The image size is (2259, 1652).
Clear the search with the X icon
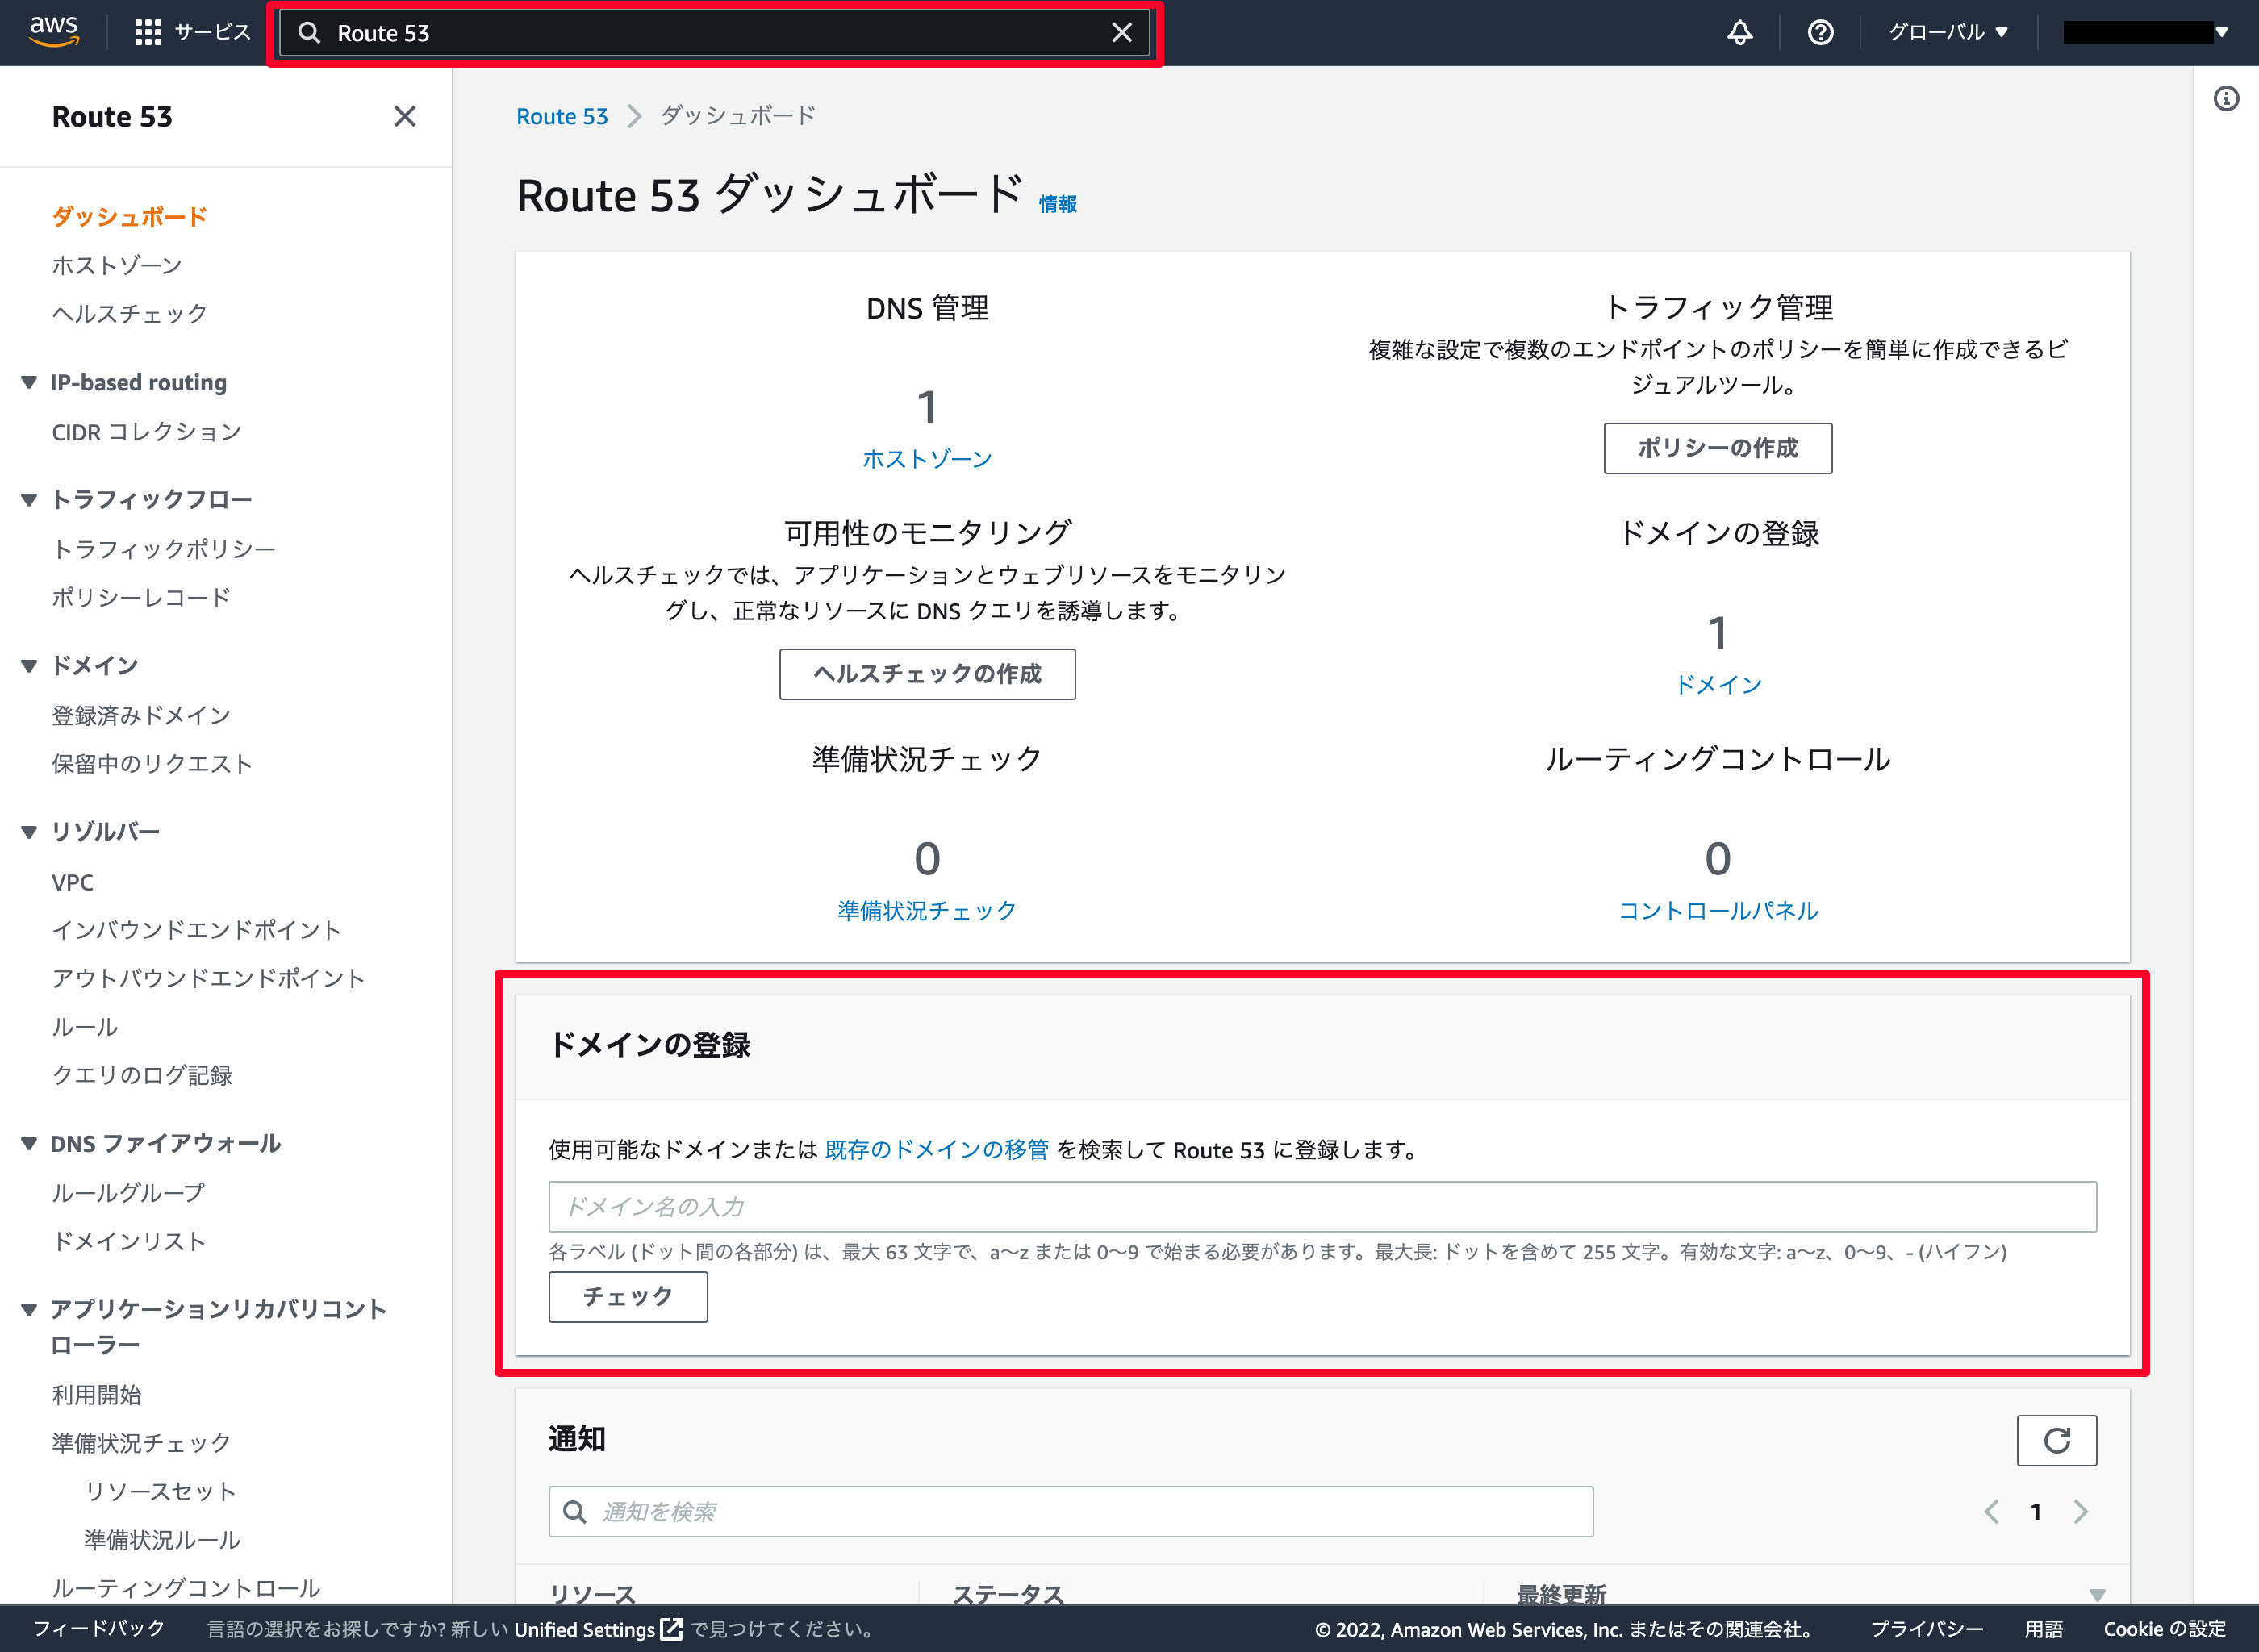point(1122,32)
